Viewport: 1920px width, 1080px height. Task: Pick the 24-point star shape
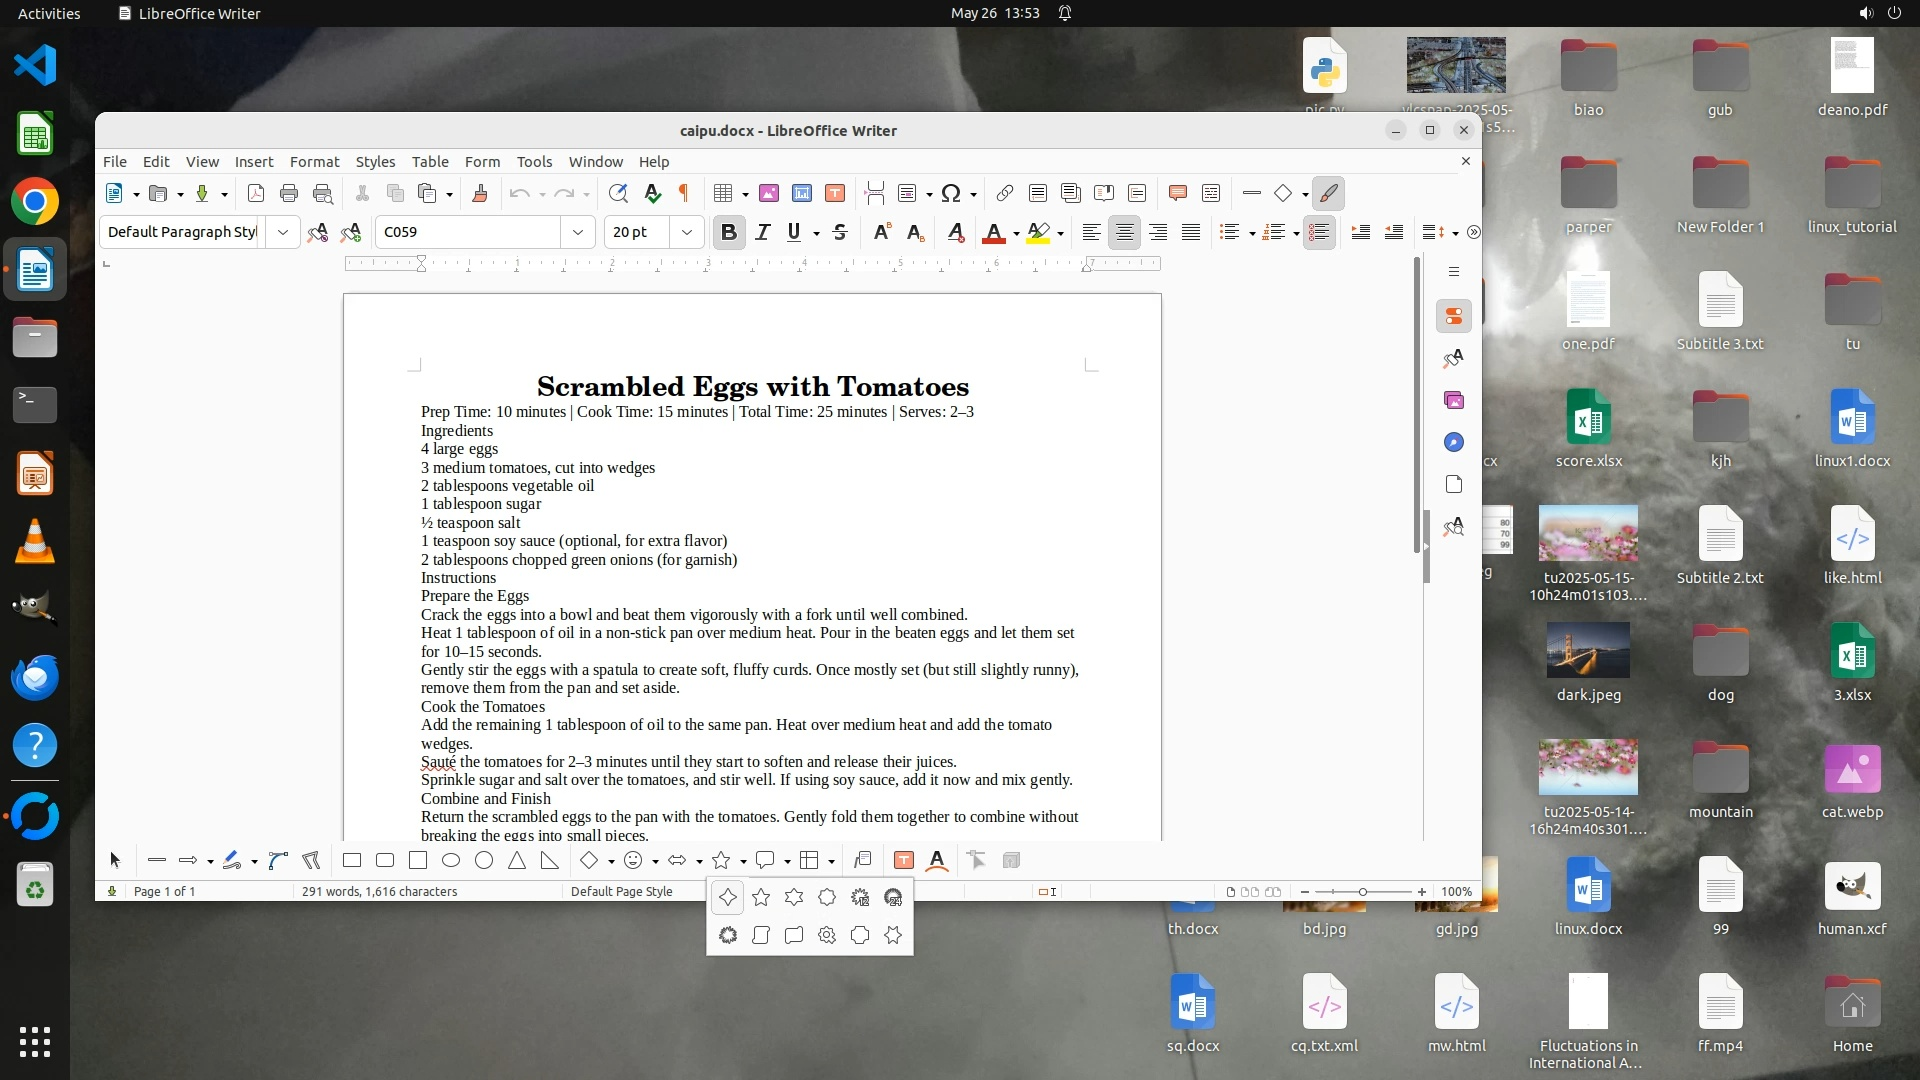[x=893, y=898]
